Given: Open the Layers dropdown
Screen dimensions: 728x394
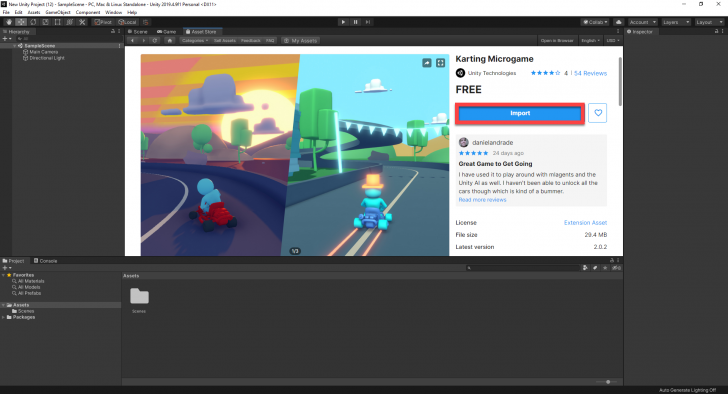Looking at the screenshot, I should pyautogui.click(x=676, y=22).
